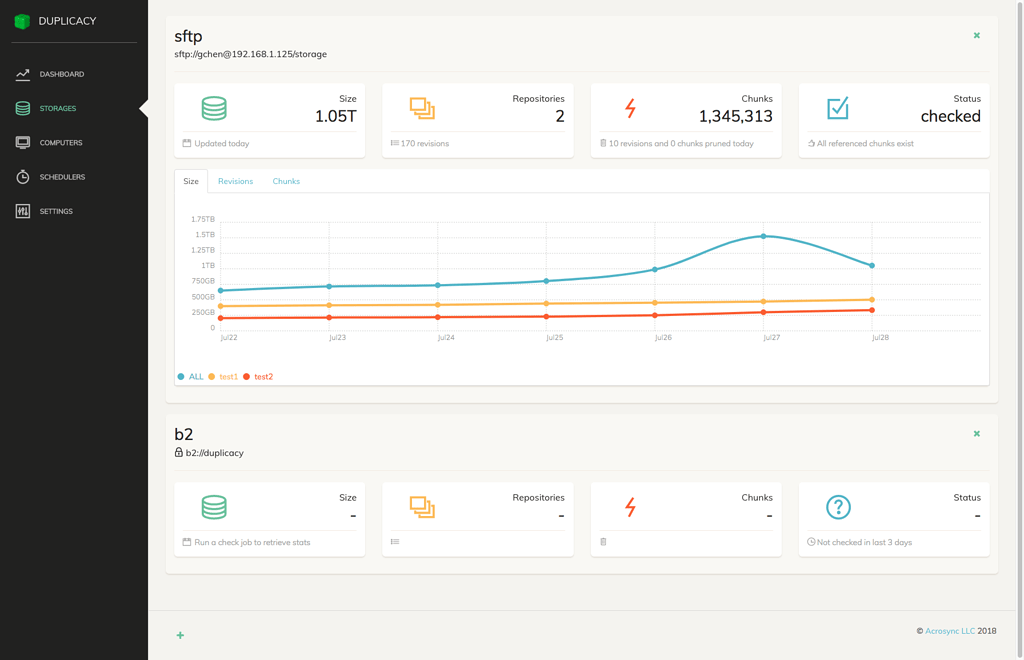
Task: Click the blue ALL data point at Jul28
Action: (872, 266)
